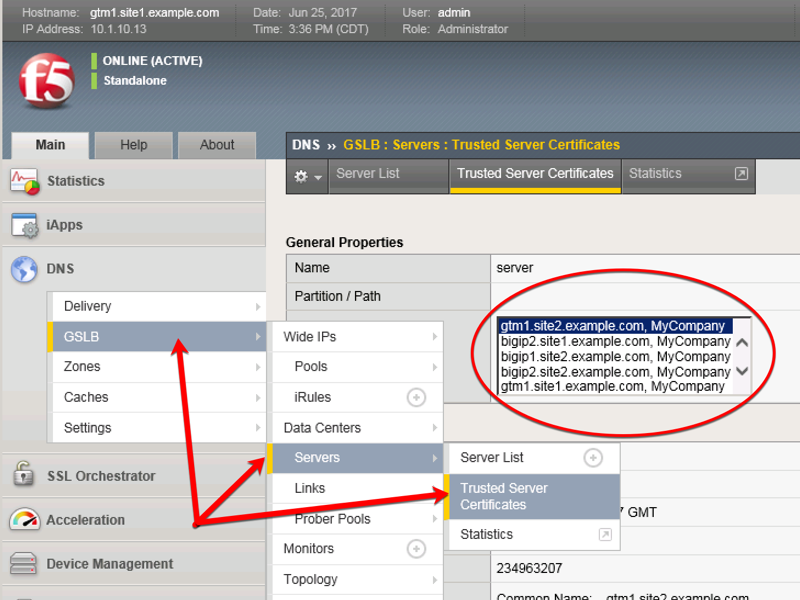Click the Topology submenu arrow
Screen dimensions: 800x600
(435, 580)
